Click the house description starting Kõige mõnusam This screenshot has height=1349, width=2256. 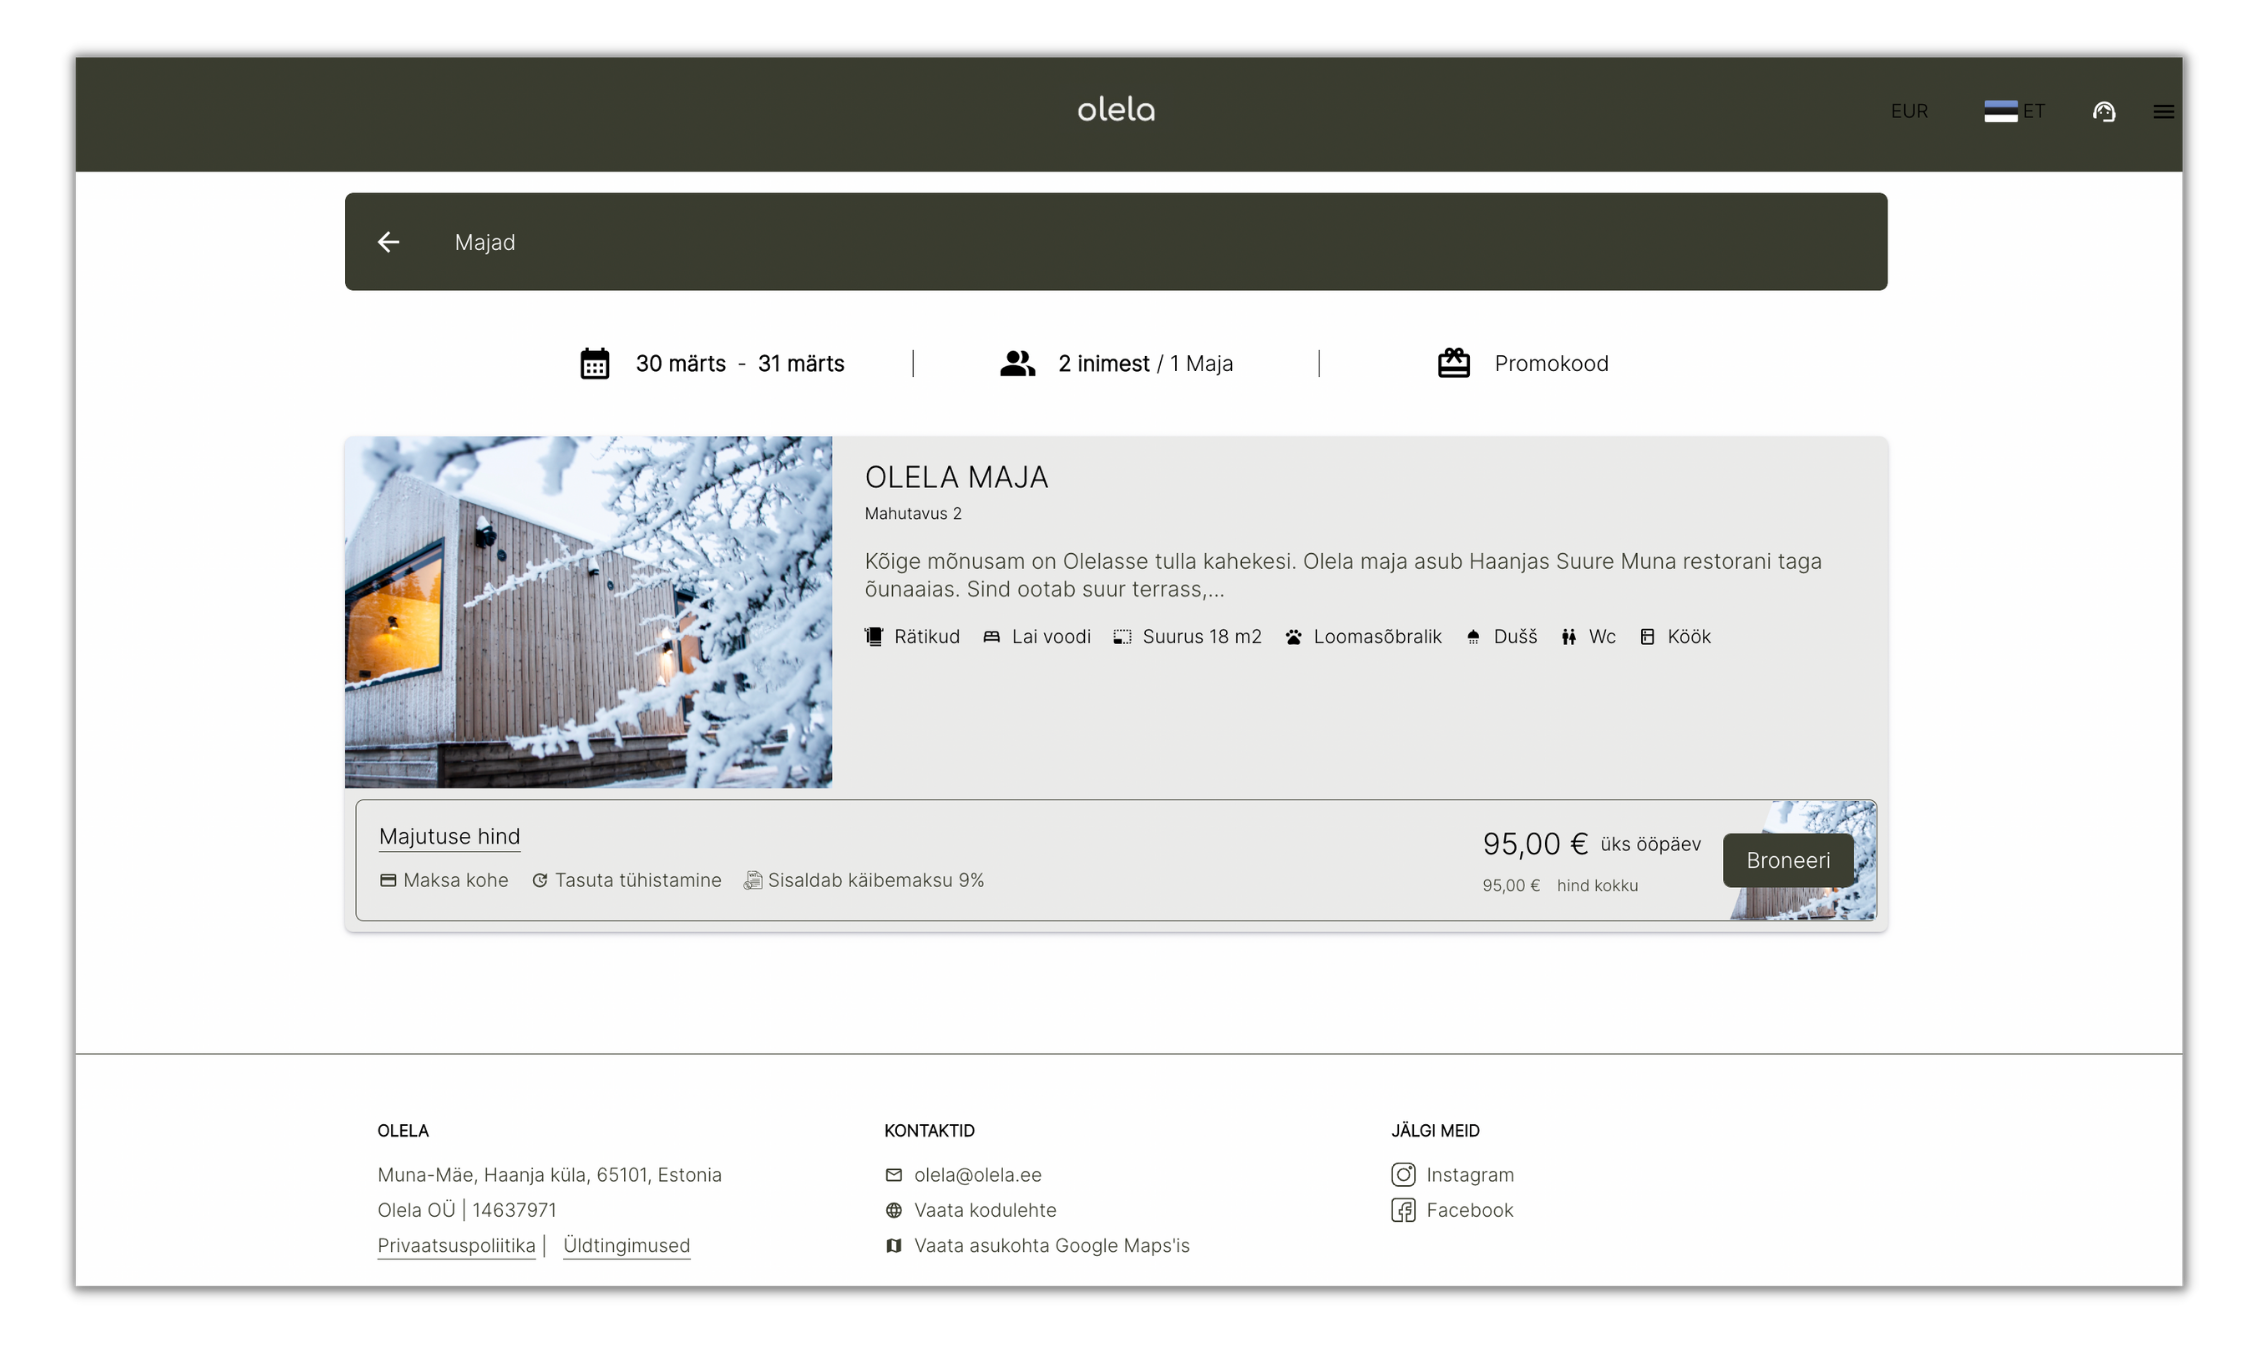click(x=1343, y=575)
